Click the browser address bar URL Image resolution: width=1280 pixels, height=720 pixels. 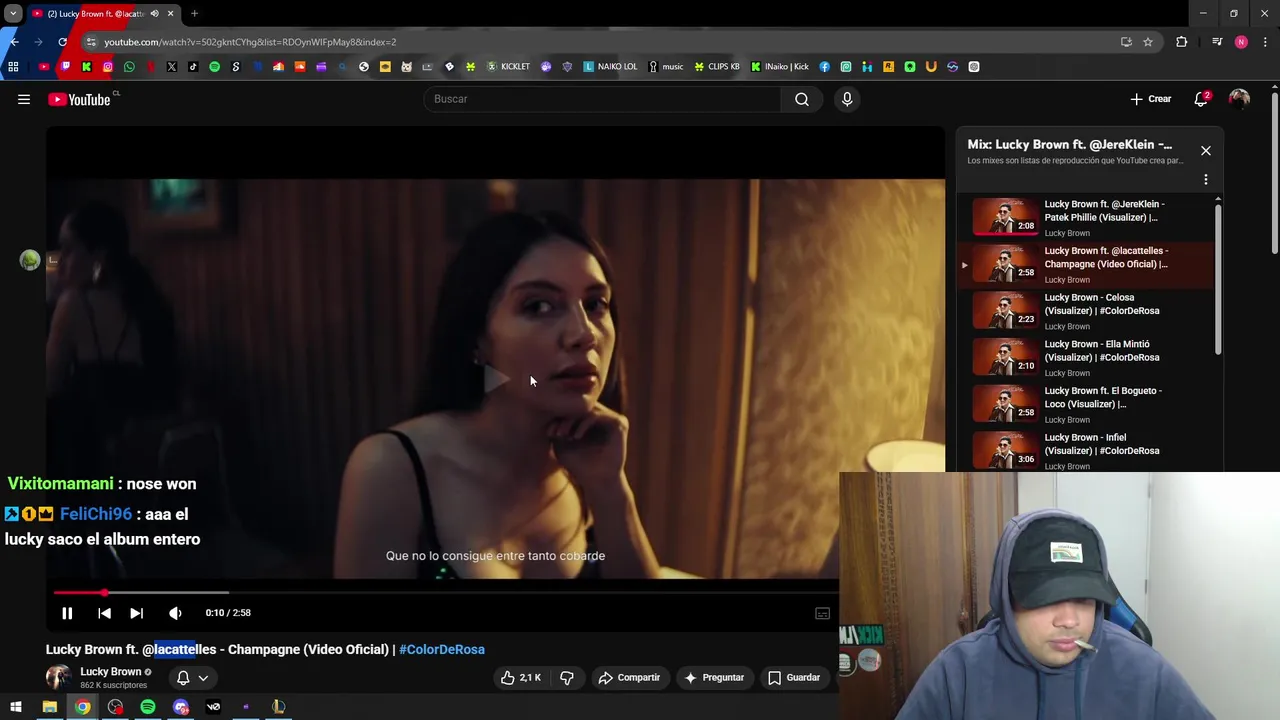pos(250,42)
